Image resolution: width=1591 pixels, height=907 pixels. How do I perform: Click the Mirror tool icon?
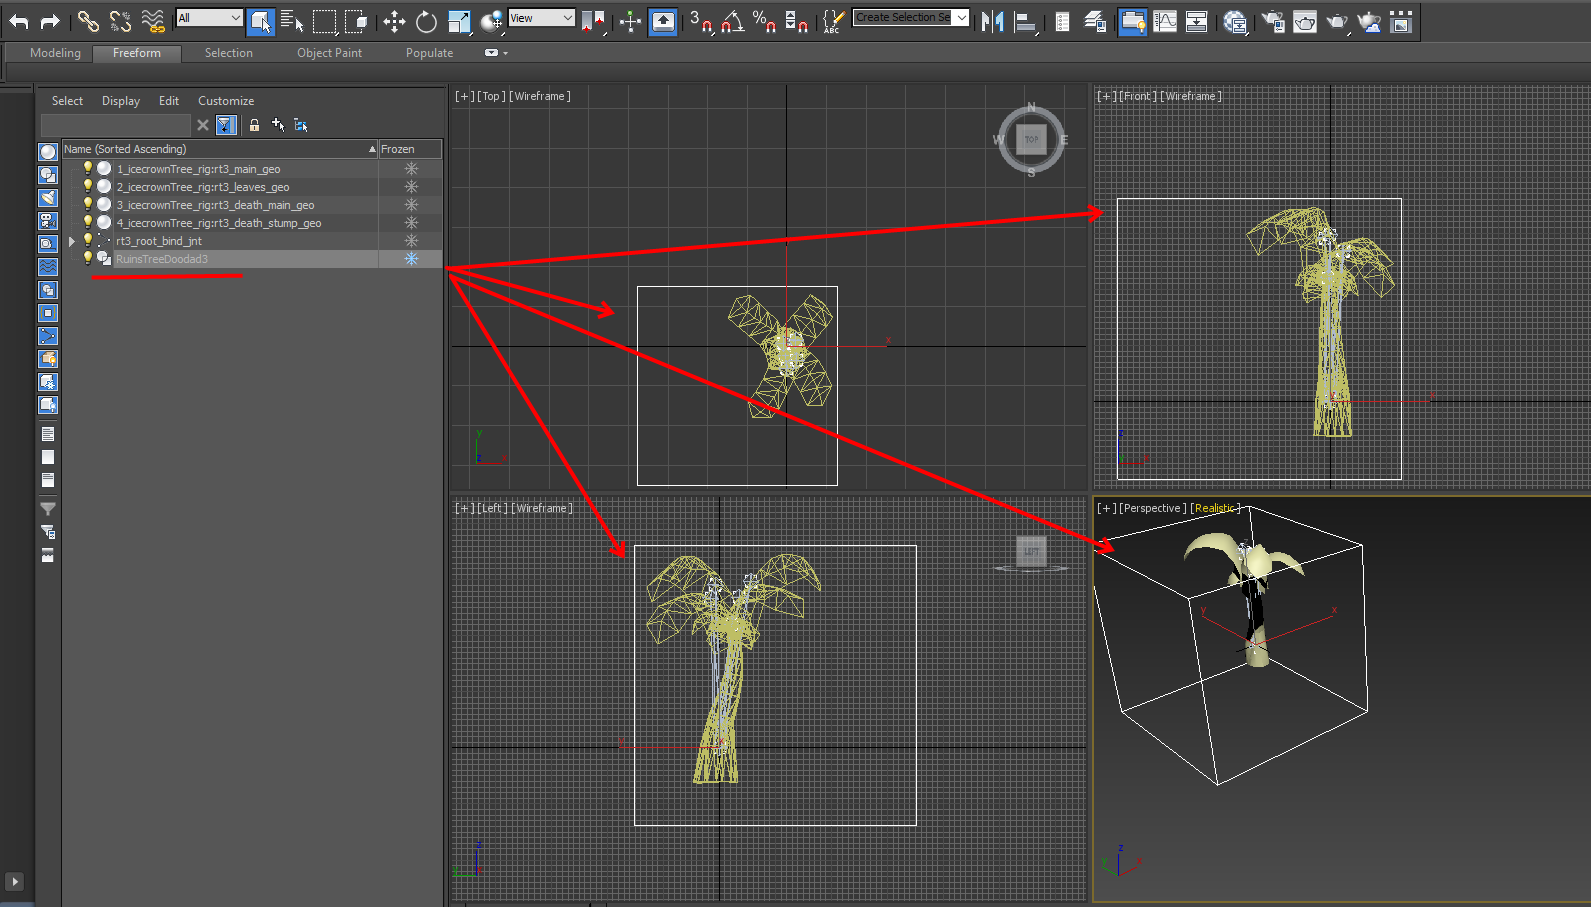tap(992, 21)
